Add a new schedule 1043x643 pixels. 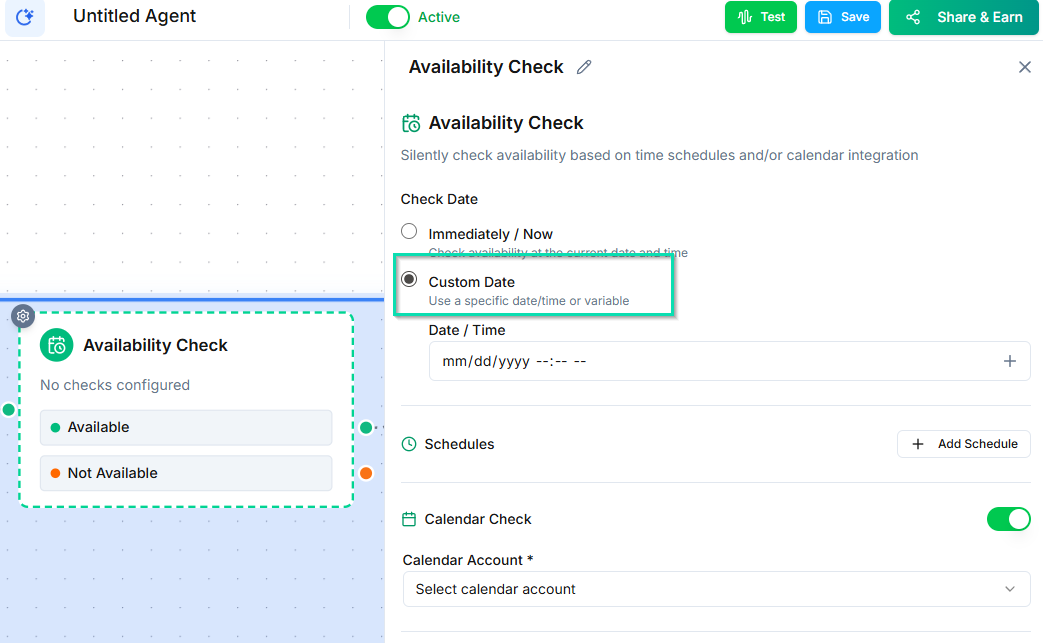click(x=963, y=444)
